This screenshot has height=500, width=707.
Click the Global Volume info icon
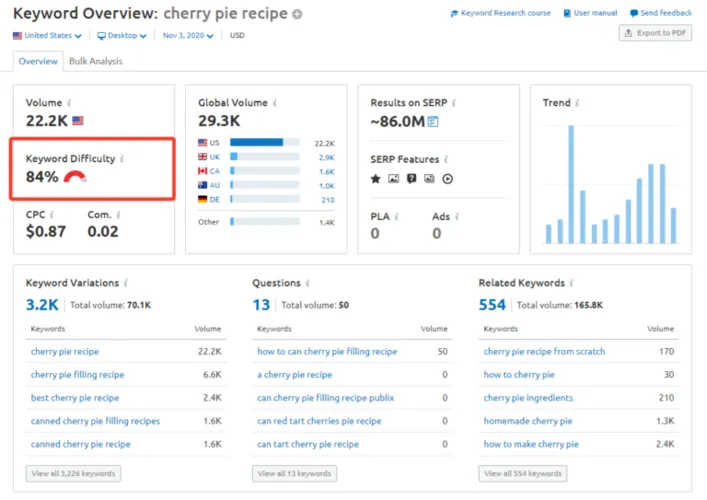275,103
